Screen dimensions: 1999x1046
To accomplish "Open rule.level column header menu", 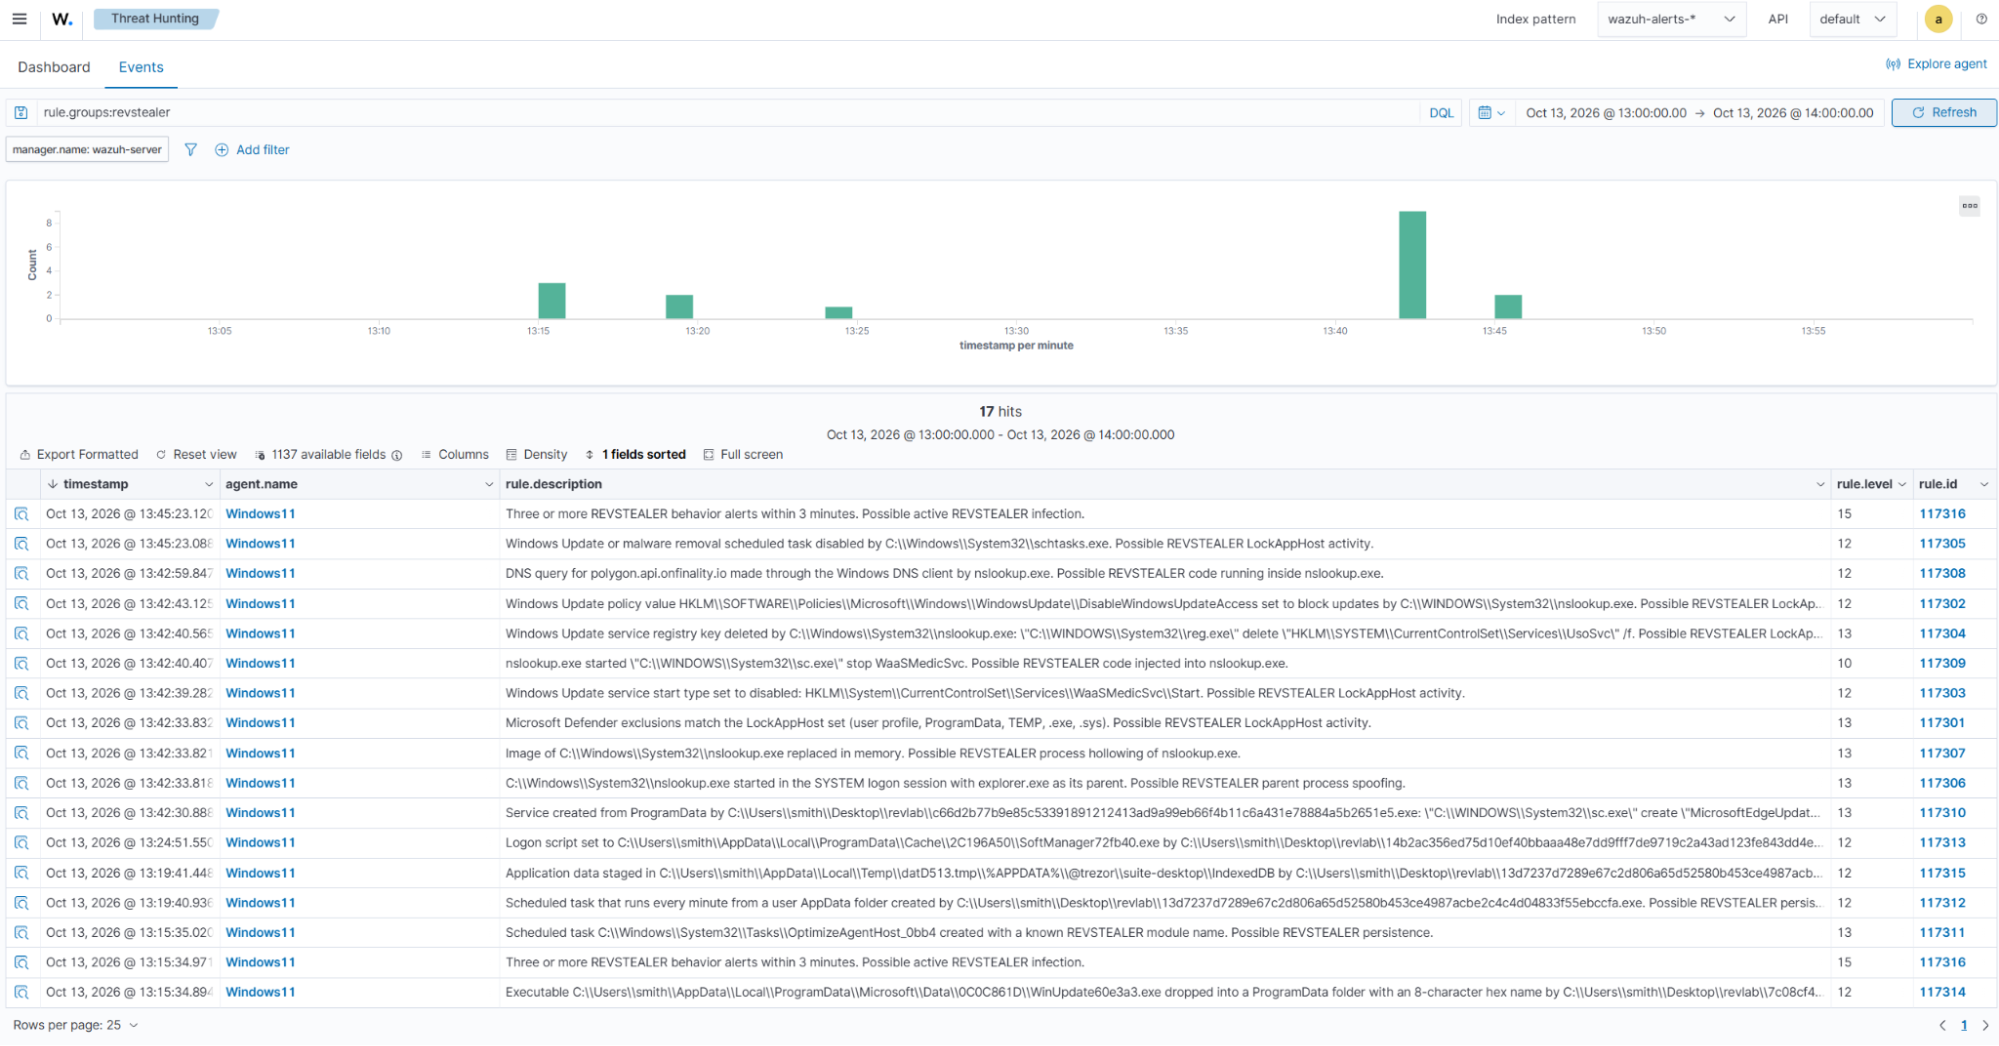I will point(1902,484).
